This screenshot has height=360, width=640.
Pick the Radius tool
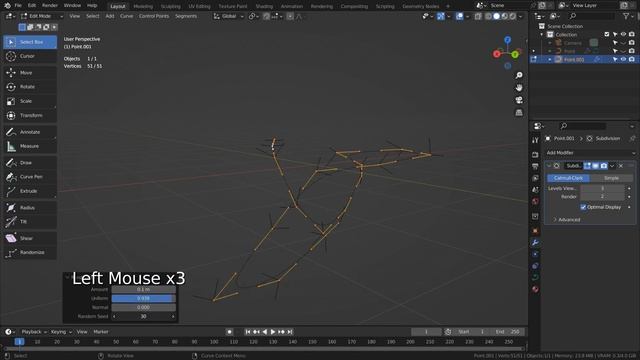(x=30, y=208)
